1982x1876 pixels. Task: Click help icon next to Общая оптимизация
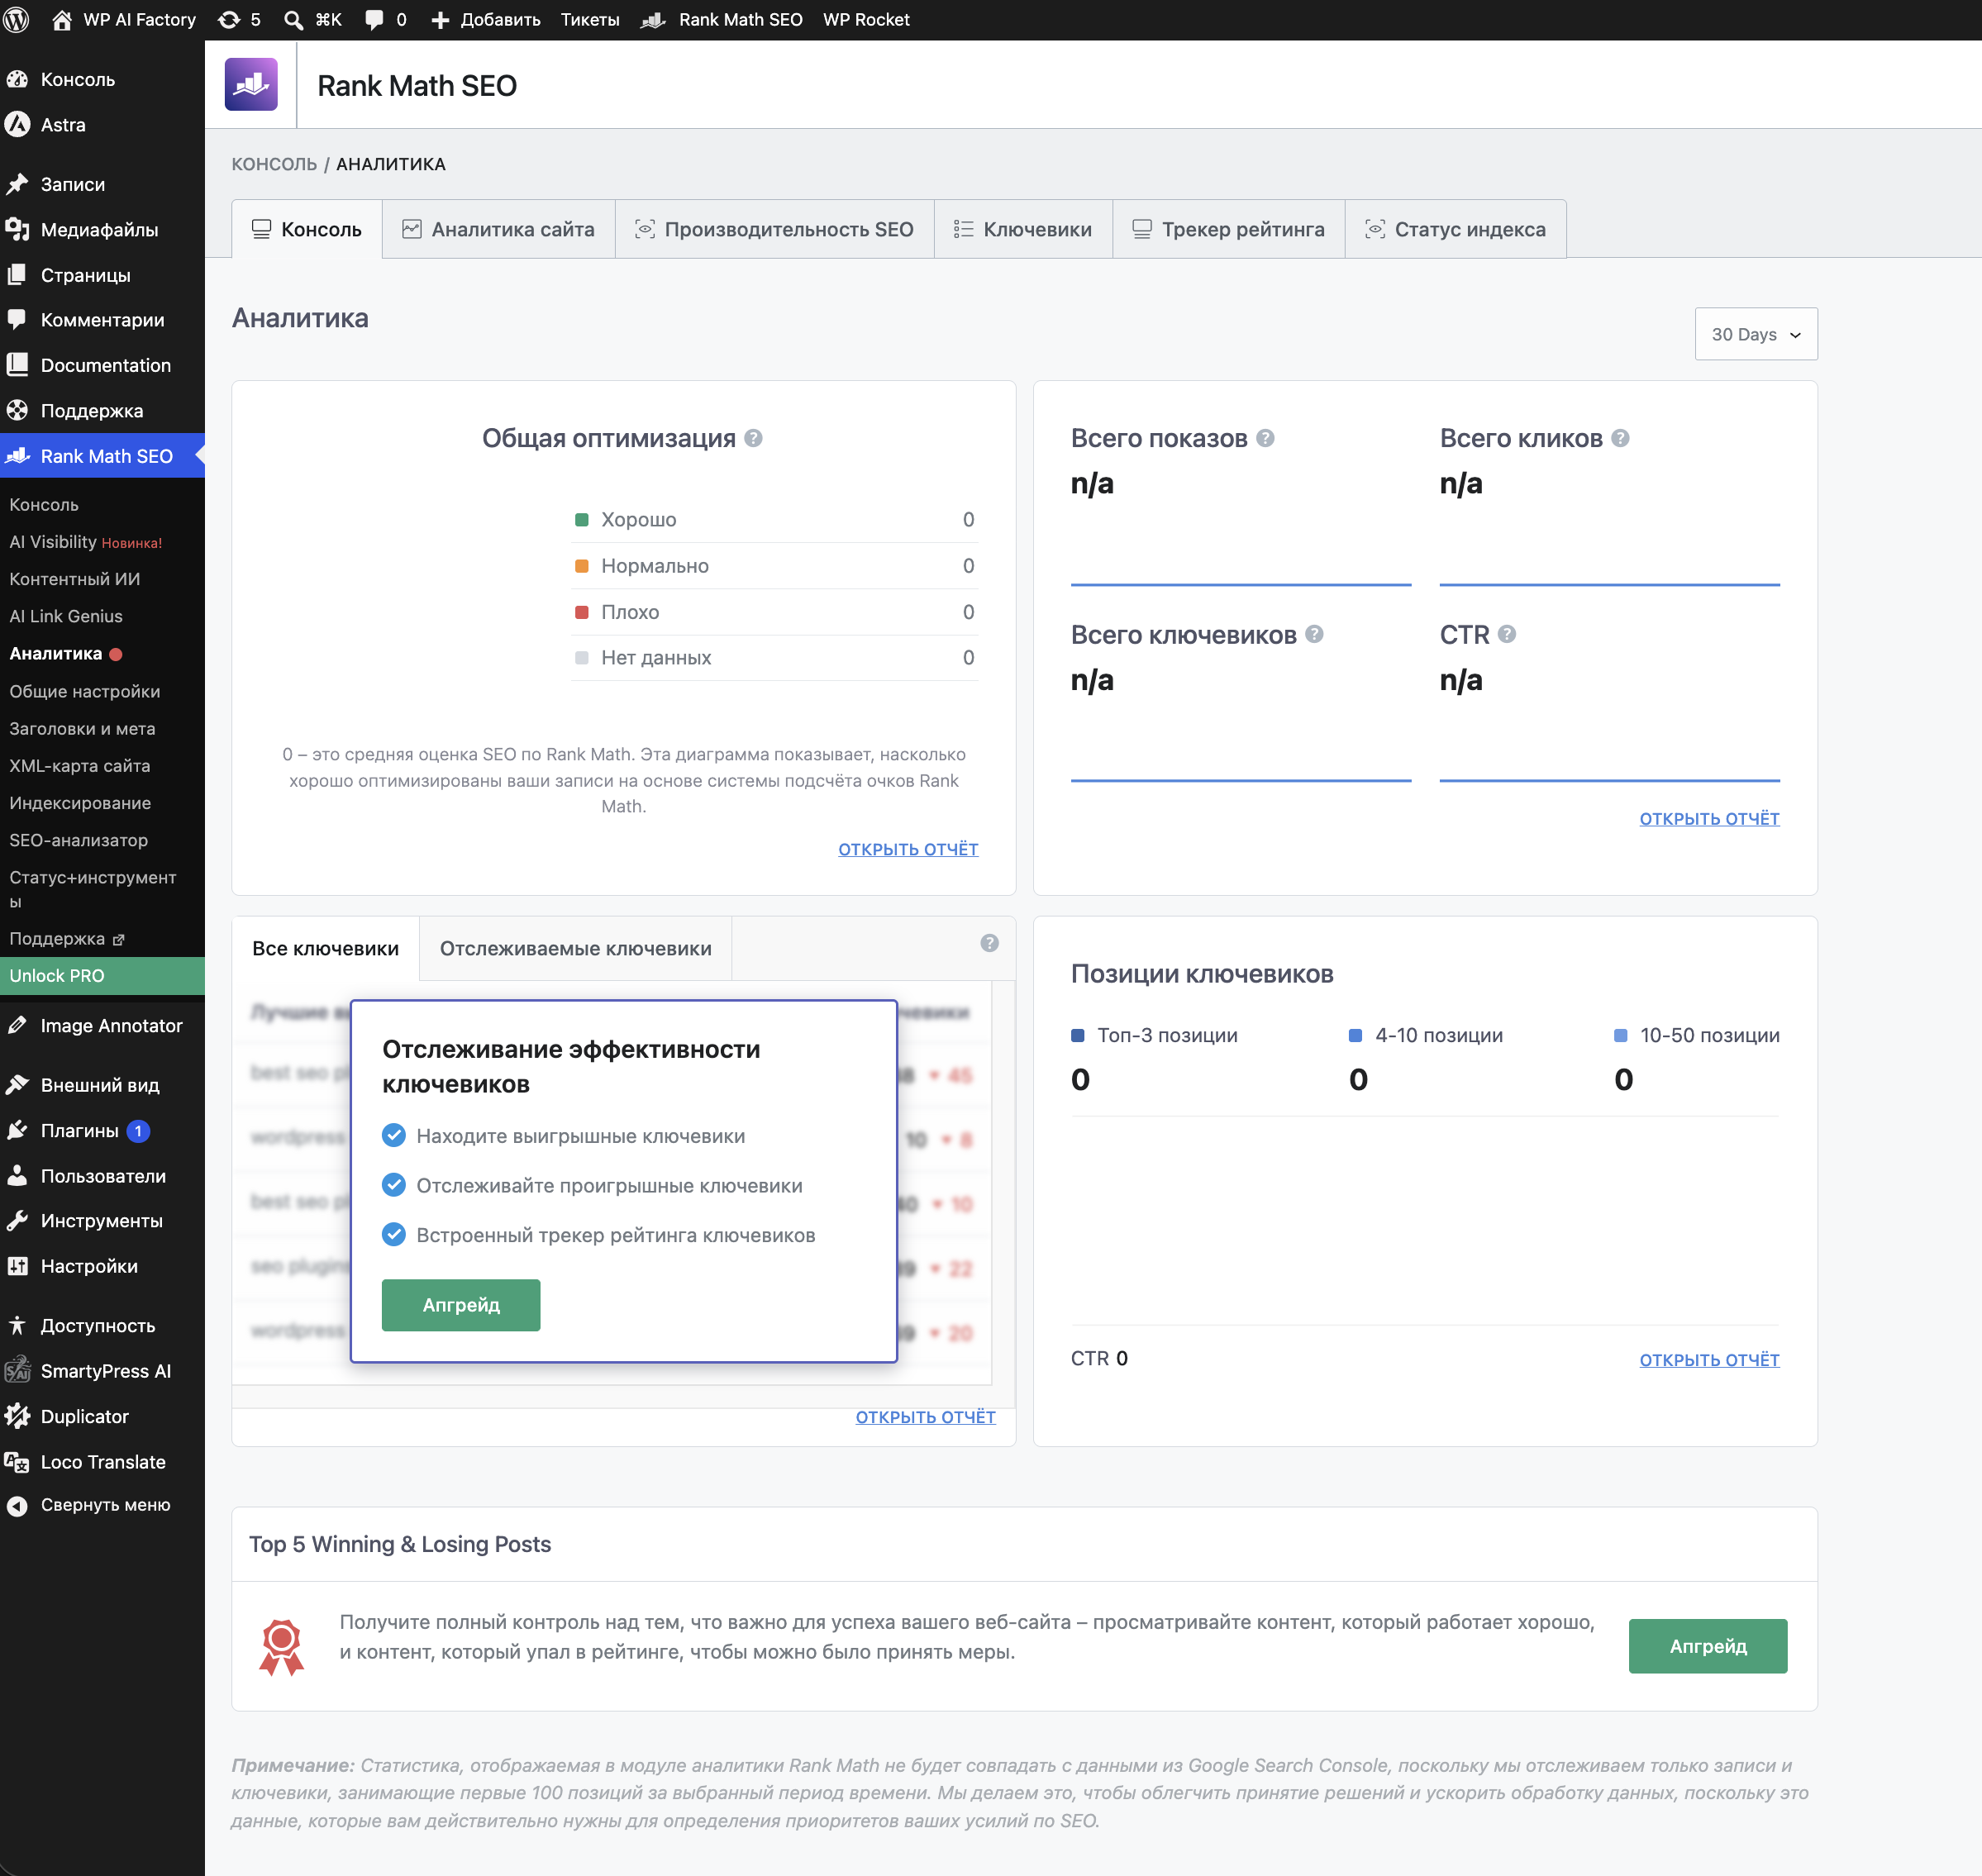[754, 438]
